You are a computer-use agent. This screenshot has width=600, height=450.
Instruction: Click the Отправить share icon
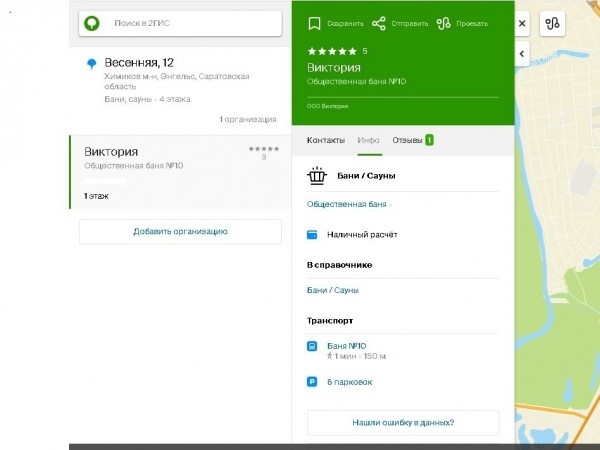pyautogui.click(x=378, y=24)
